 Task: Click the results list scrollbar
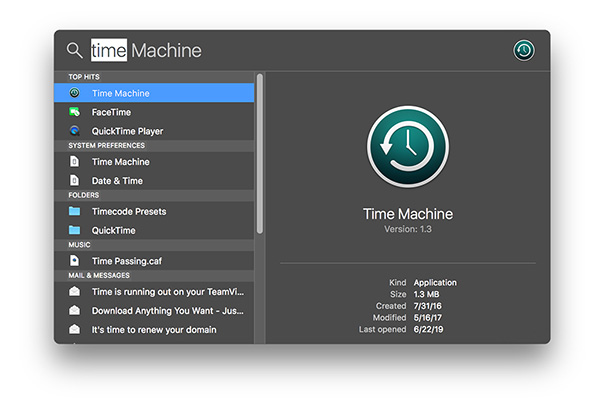[260, 153]
